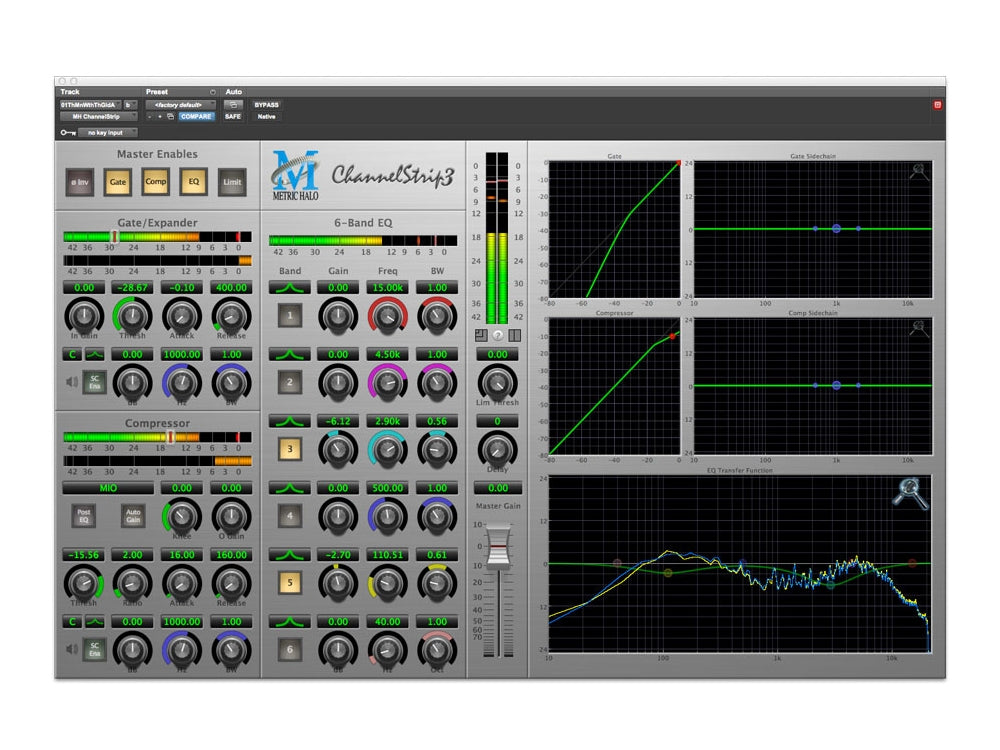The height and width of the screenshot is (750, 1000).
Task: Open the compressor character MIO selector
Action: pyautogui.click(x=108, y=488)
